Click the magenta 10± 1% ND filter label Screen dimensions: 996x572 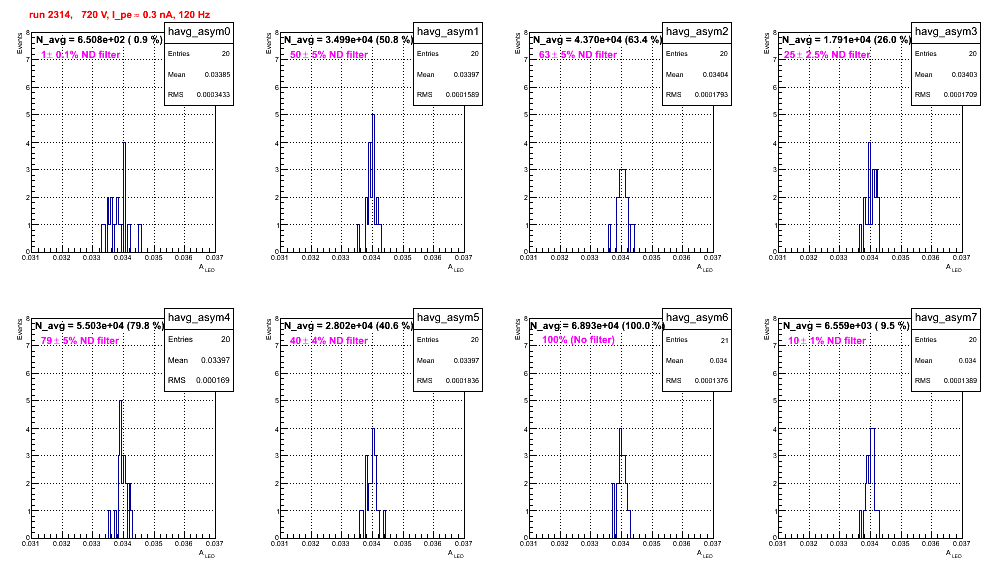click(x=827, y=341)
